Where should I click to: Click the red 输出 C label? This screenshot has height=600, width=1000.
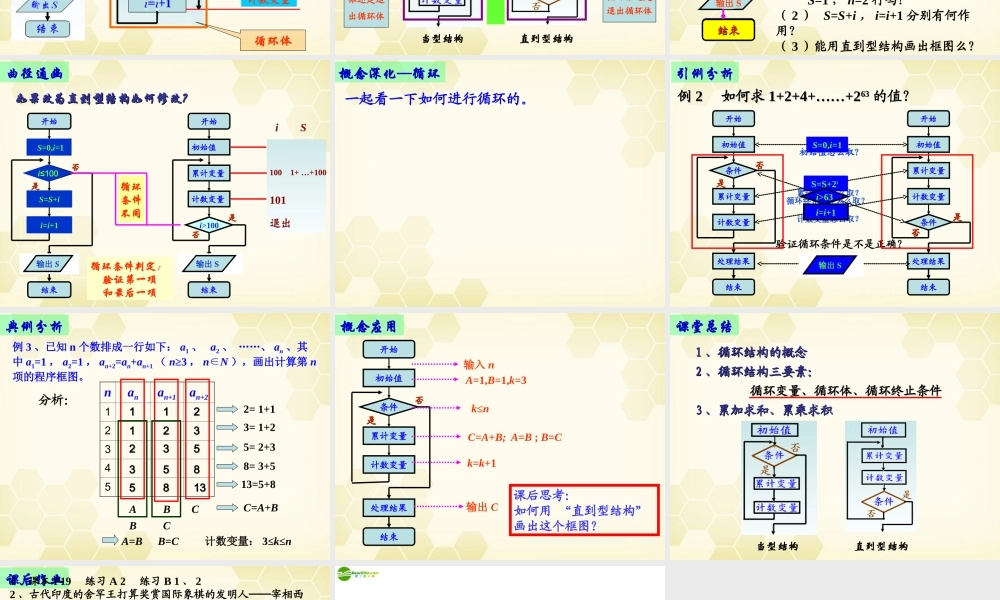tap(482, 507)
